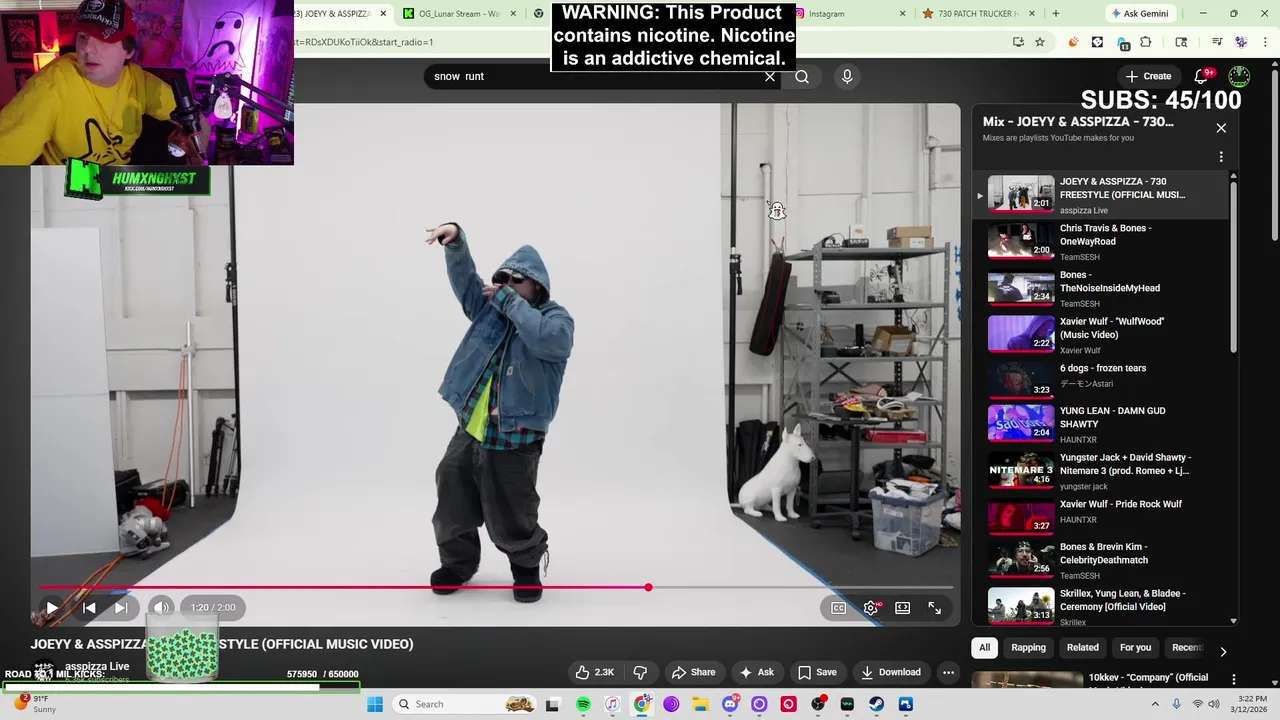Play the video
The height and width of the screenshot is (720, 1280).
tap(52, 607)
